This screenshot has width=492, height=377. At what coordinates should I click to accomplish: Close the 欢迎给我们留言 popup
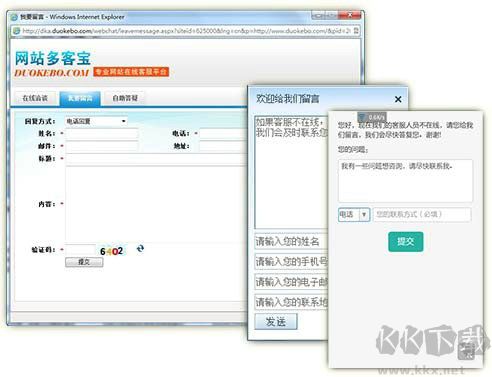(398, 99)
